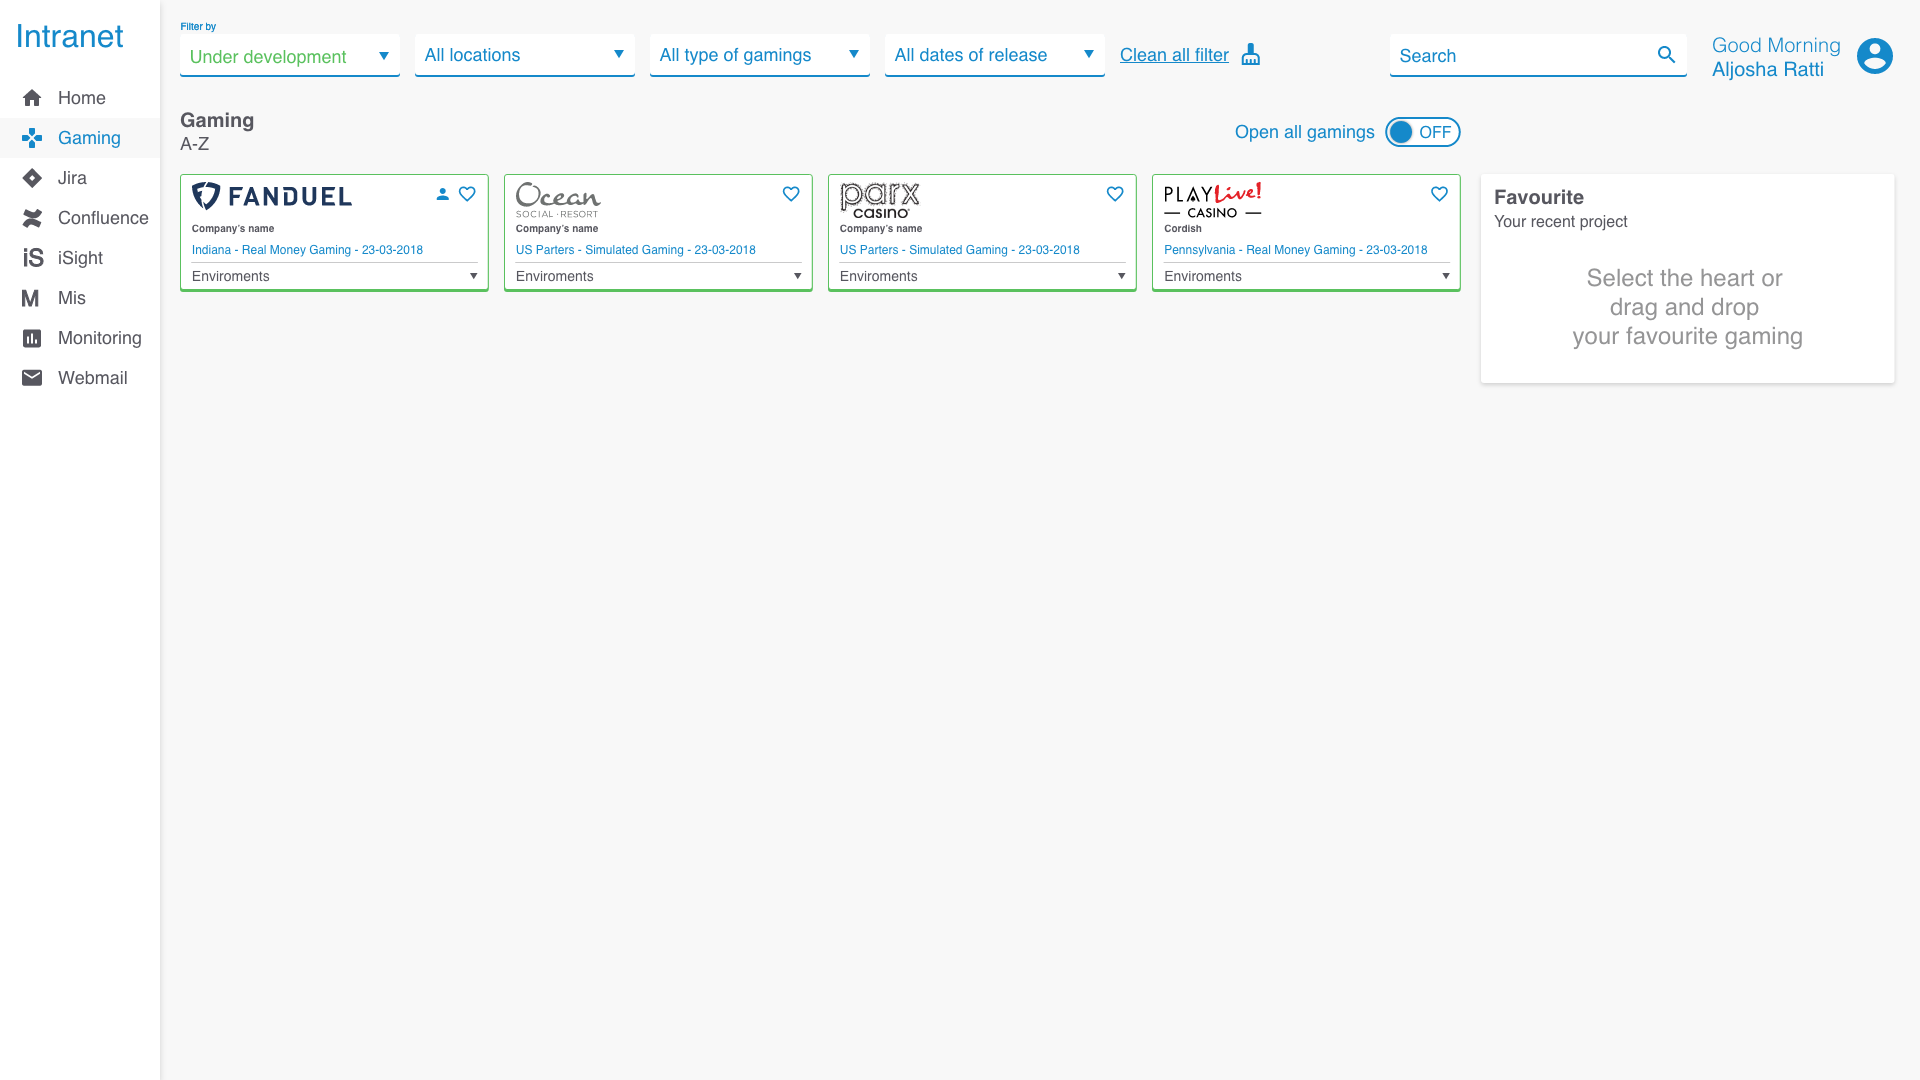Screen dimensions: 1920x1080
Task: Click the Confluence icon in sidebar
Action: coord(32,218)
